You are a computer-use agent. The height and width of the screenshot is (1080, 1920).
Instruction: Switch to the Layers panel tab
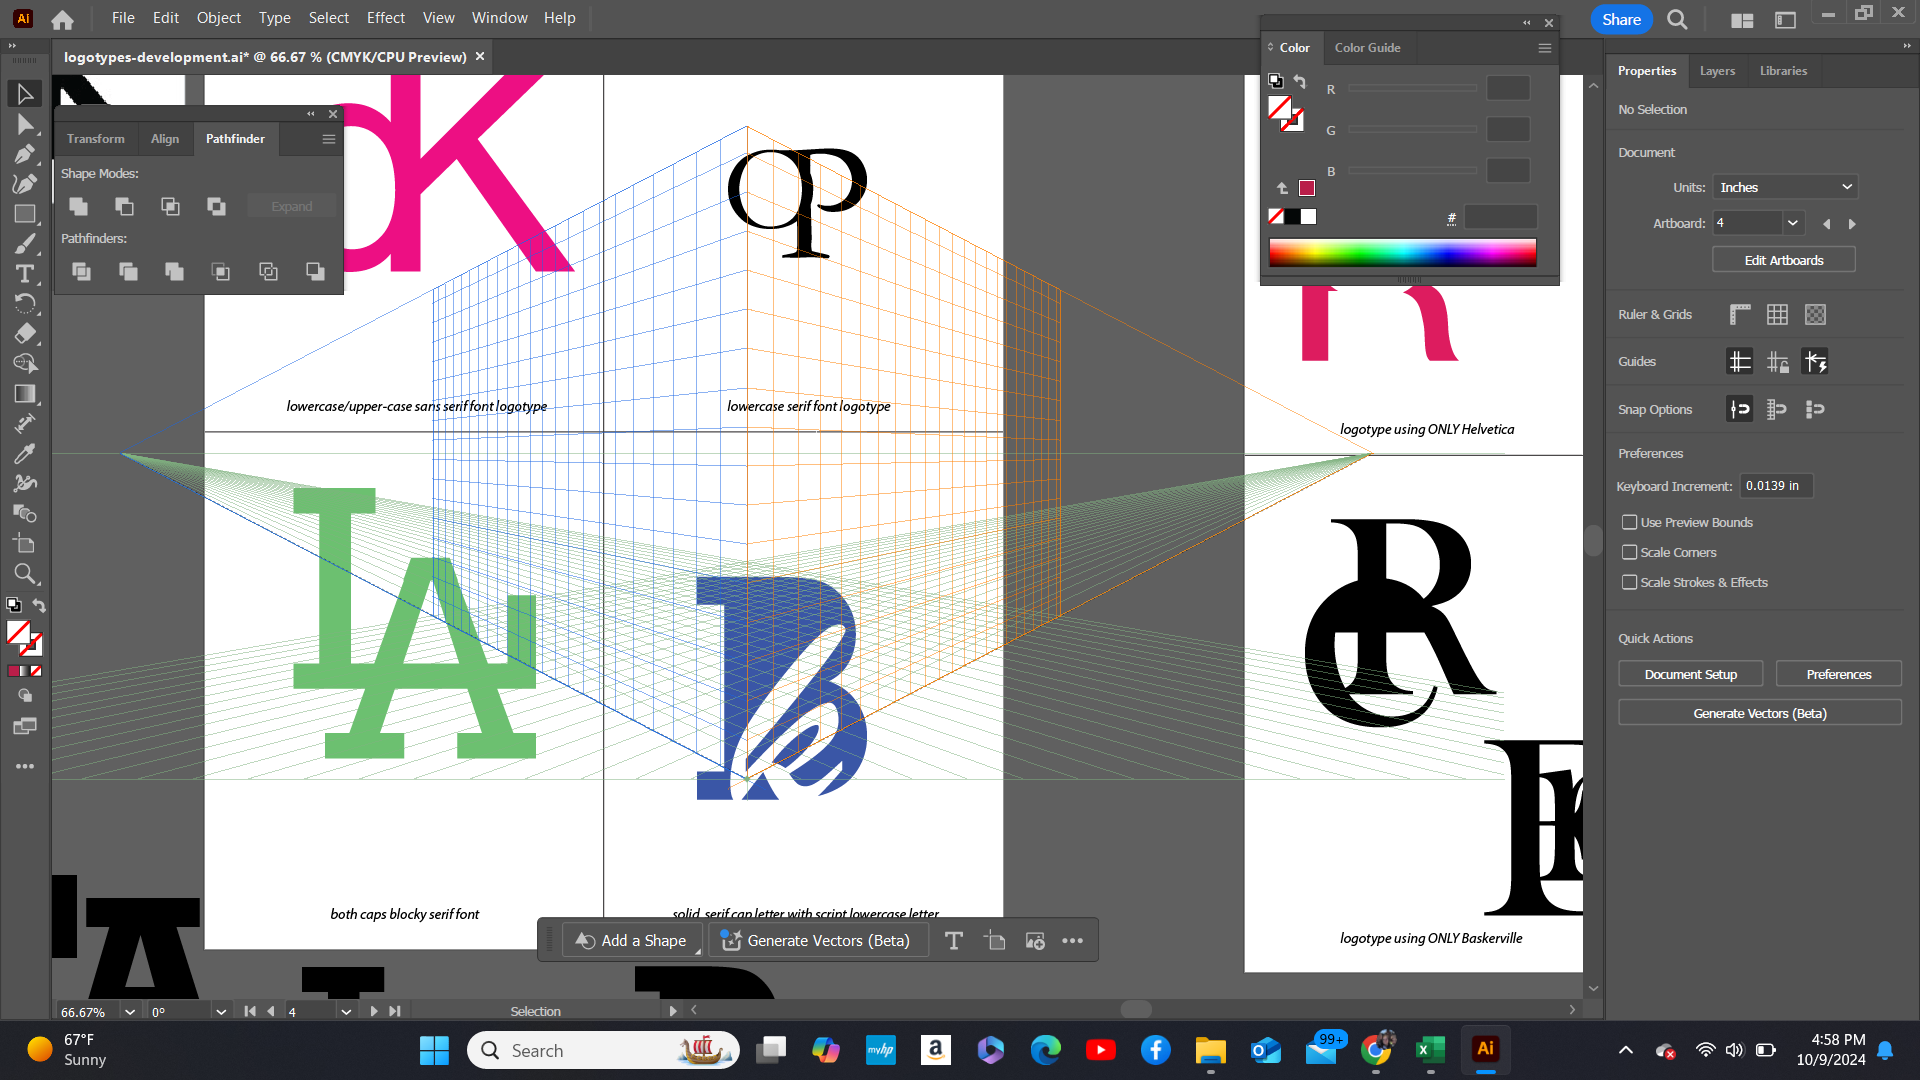pyautogui.click(x=1716, y=70)
